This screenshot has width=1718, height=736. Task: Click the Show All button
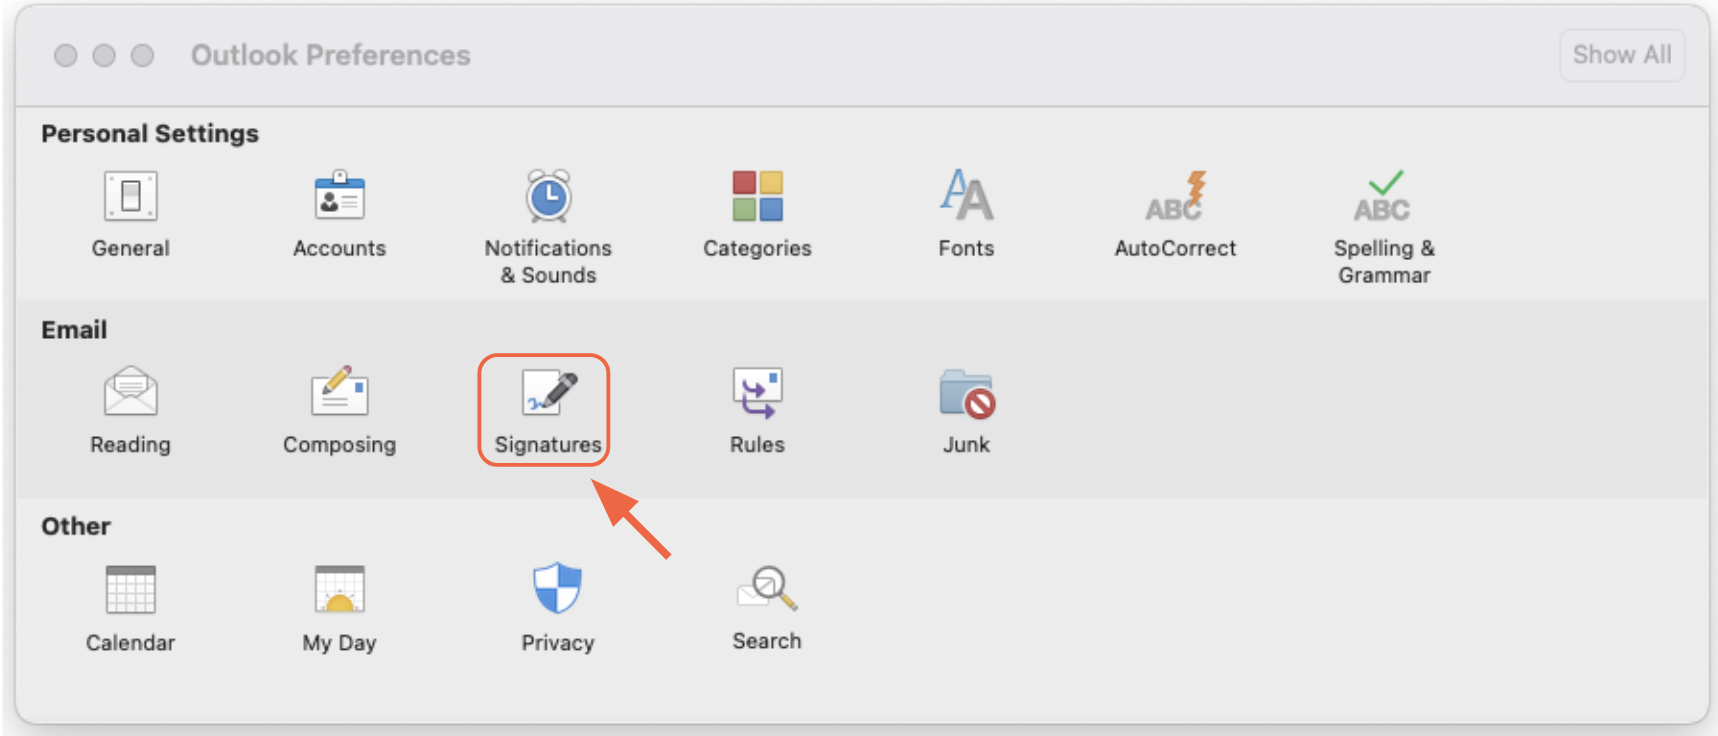pyautogui.click(x=1621, y=55)
